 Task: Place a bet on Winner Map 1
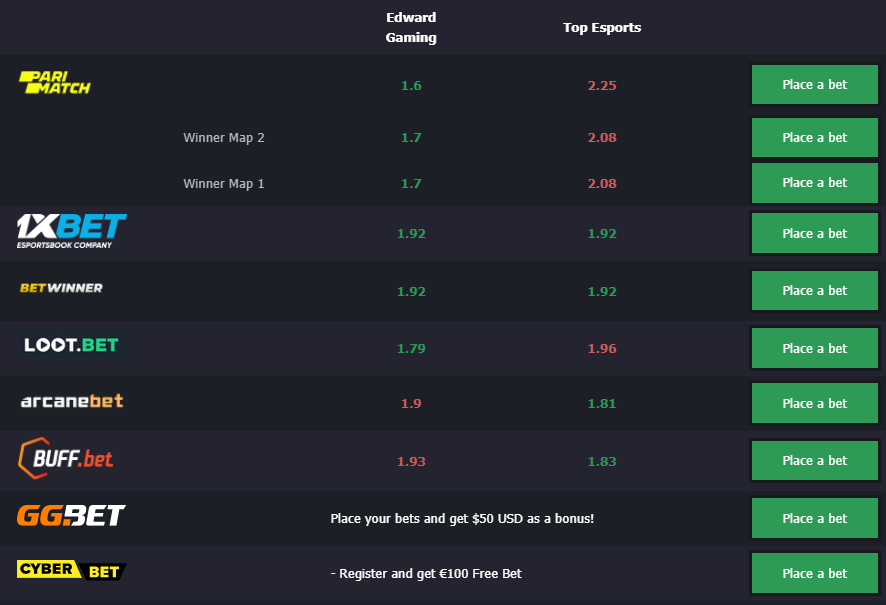click(814, 183)
